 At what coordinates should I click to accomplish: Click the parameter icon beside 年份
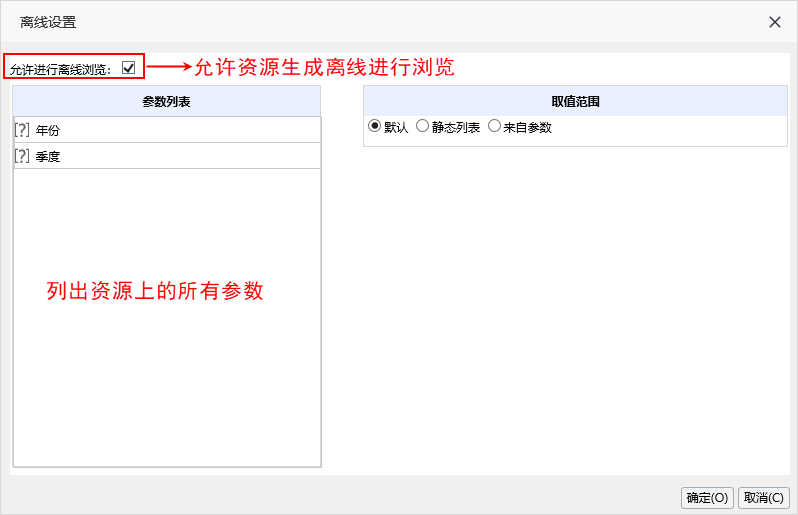(x=22, y=130)
